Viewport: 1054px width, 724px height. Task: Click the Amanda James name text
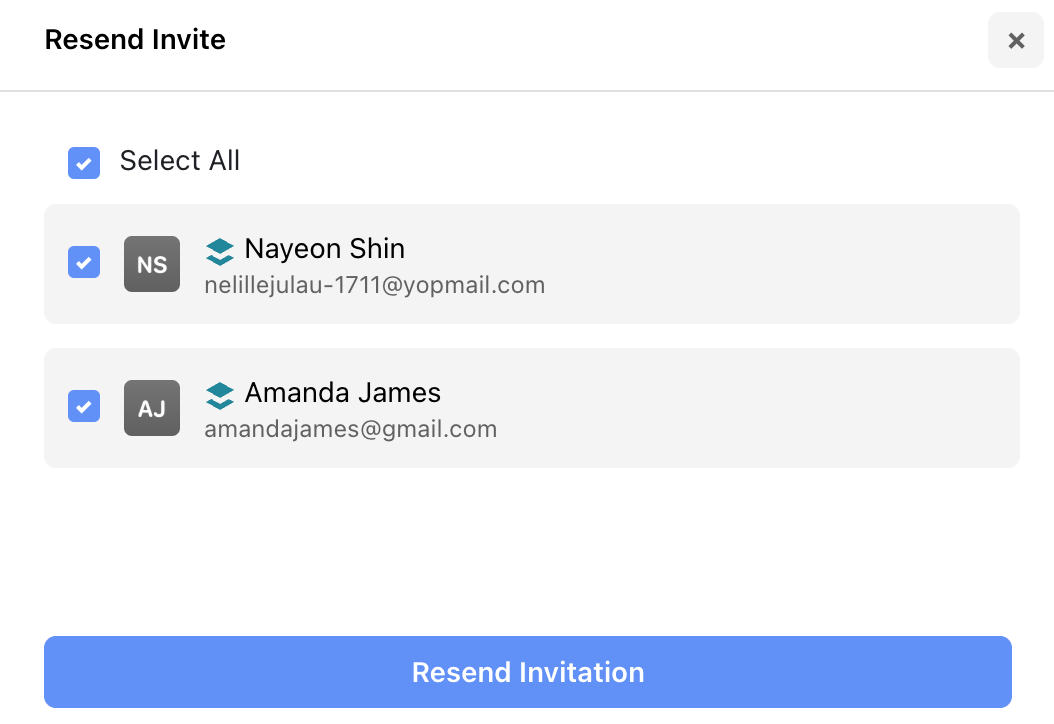(x=342, y=392)
